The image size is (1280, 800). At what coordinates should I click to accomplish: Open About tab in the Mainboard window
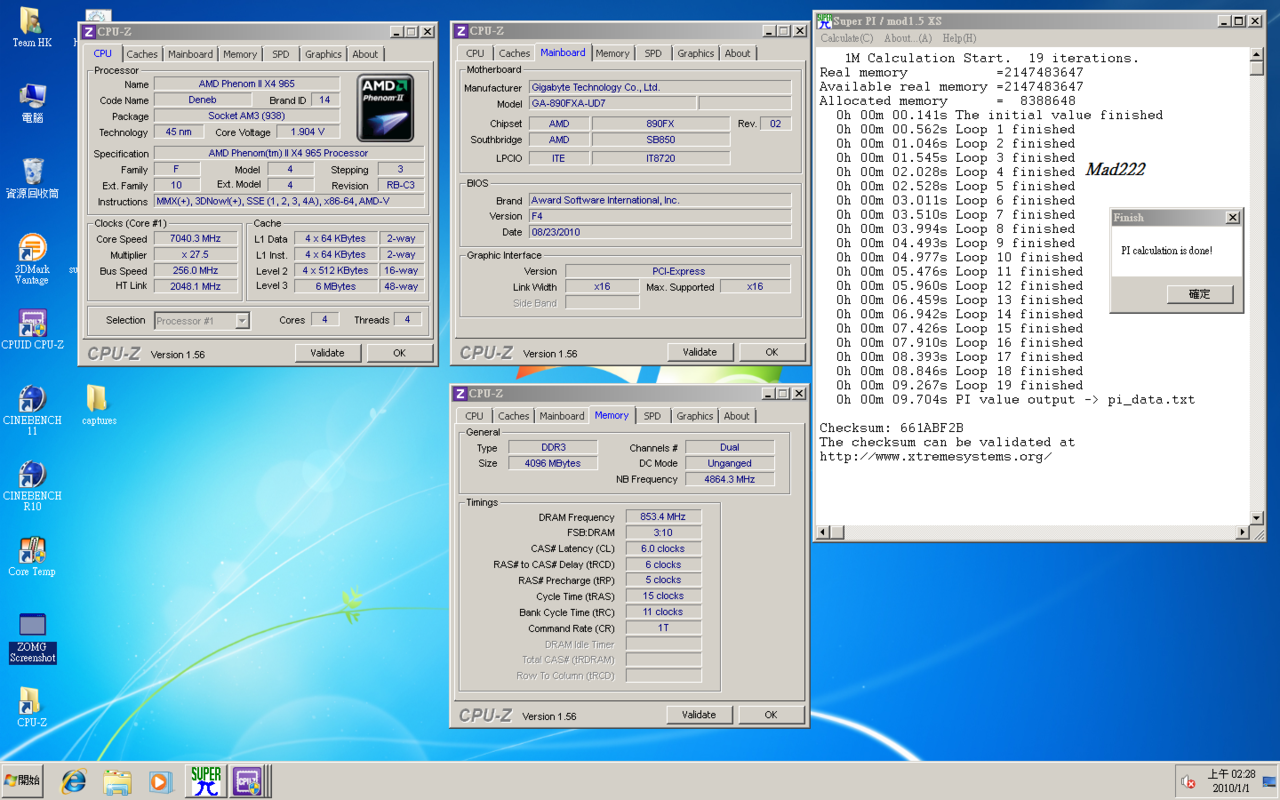[737, 53]
